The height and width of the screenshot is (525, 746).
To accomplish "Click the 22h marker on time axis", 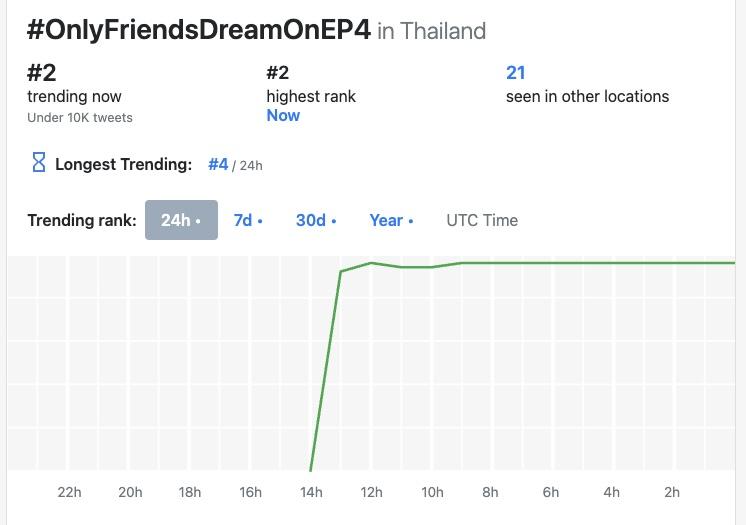I will pyautogui.click(x=70, y=492).
